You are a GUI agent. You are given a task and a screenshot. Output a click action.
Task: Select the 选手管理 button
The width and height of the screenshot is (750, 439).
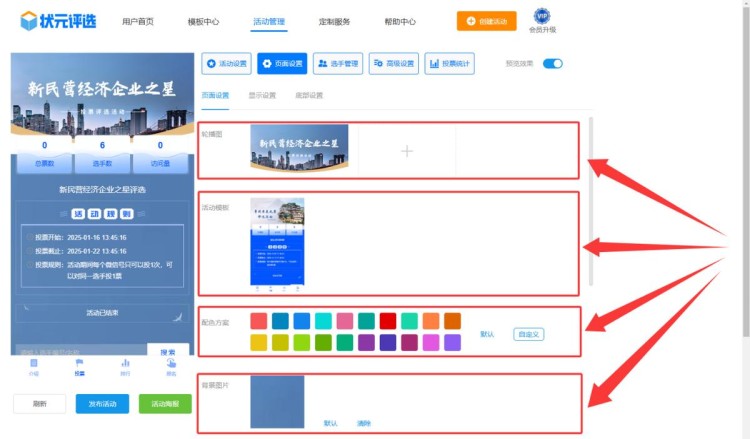(x=338, y=64)
